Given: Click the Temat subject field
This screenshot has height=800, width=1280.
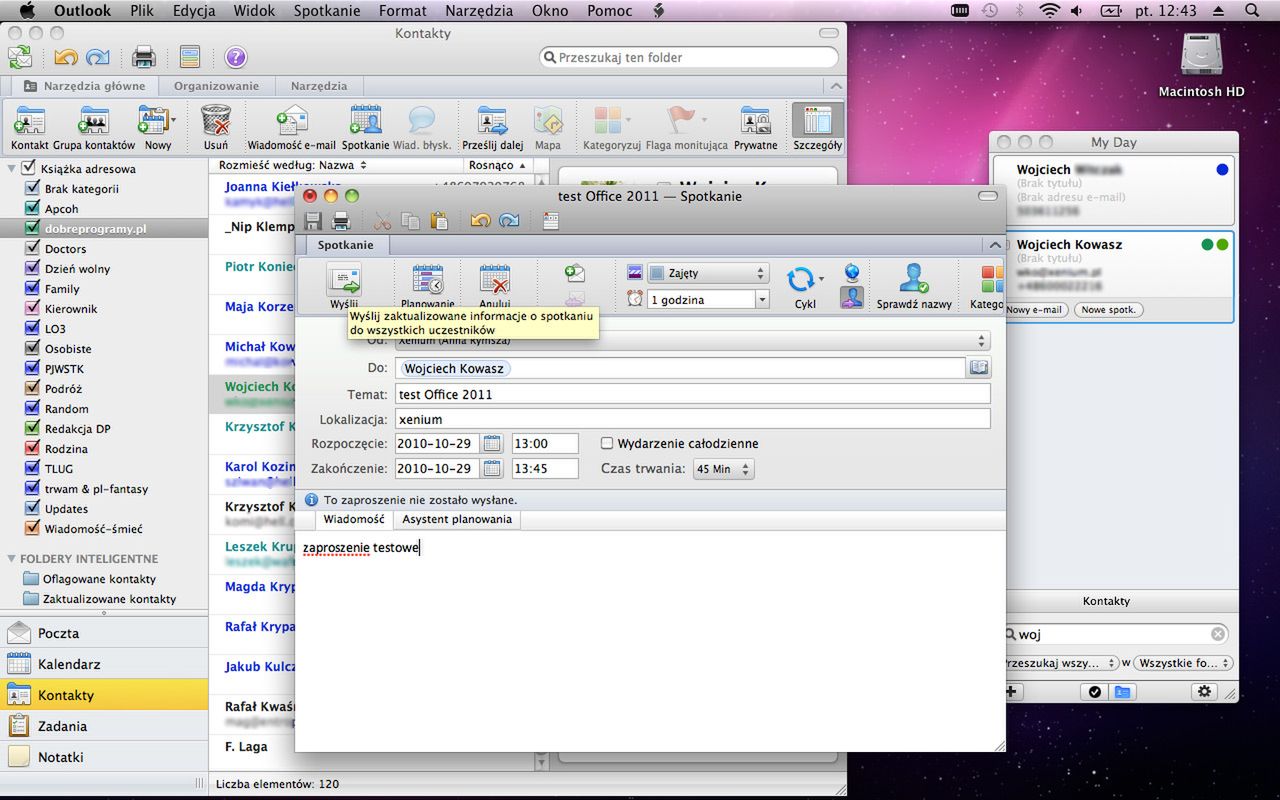Looking at the screenshot, I should click(692, 394).
